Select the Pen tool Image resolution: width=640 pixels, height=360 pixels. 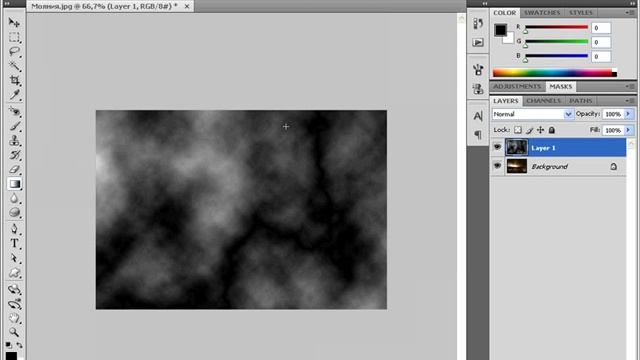14,229
